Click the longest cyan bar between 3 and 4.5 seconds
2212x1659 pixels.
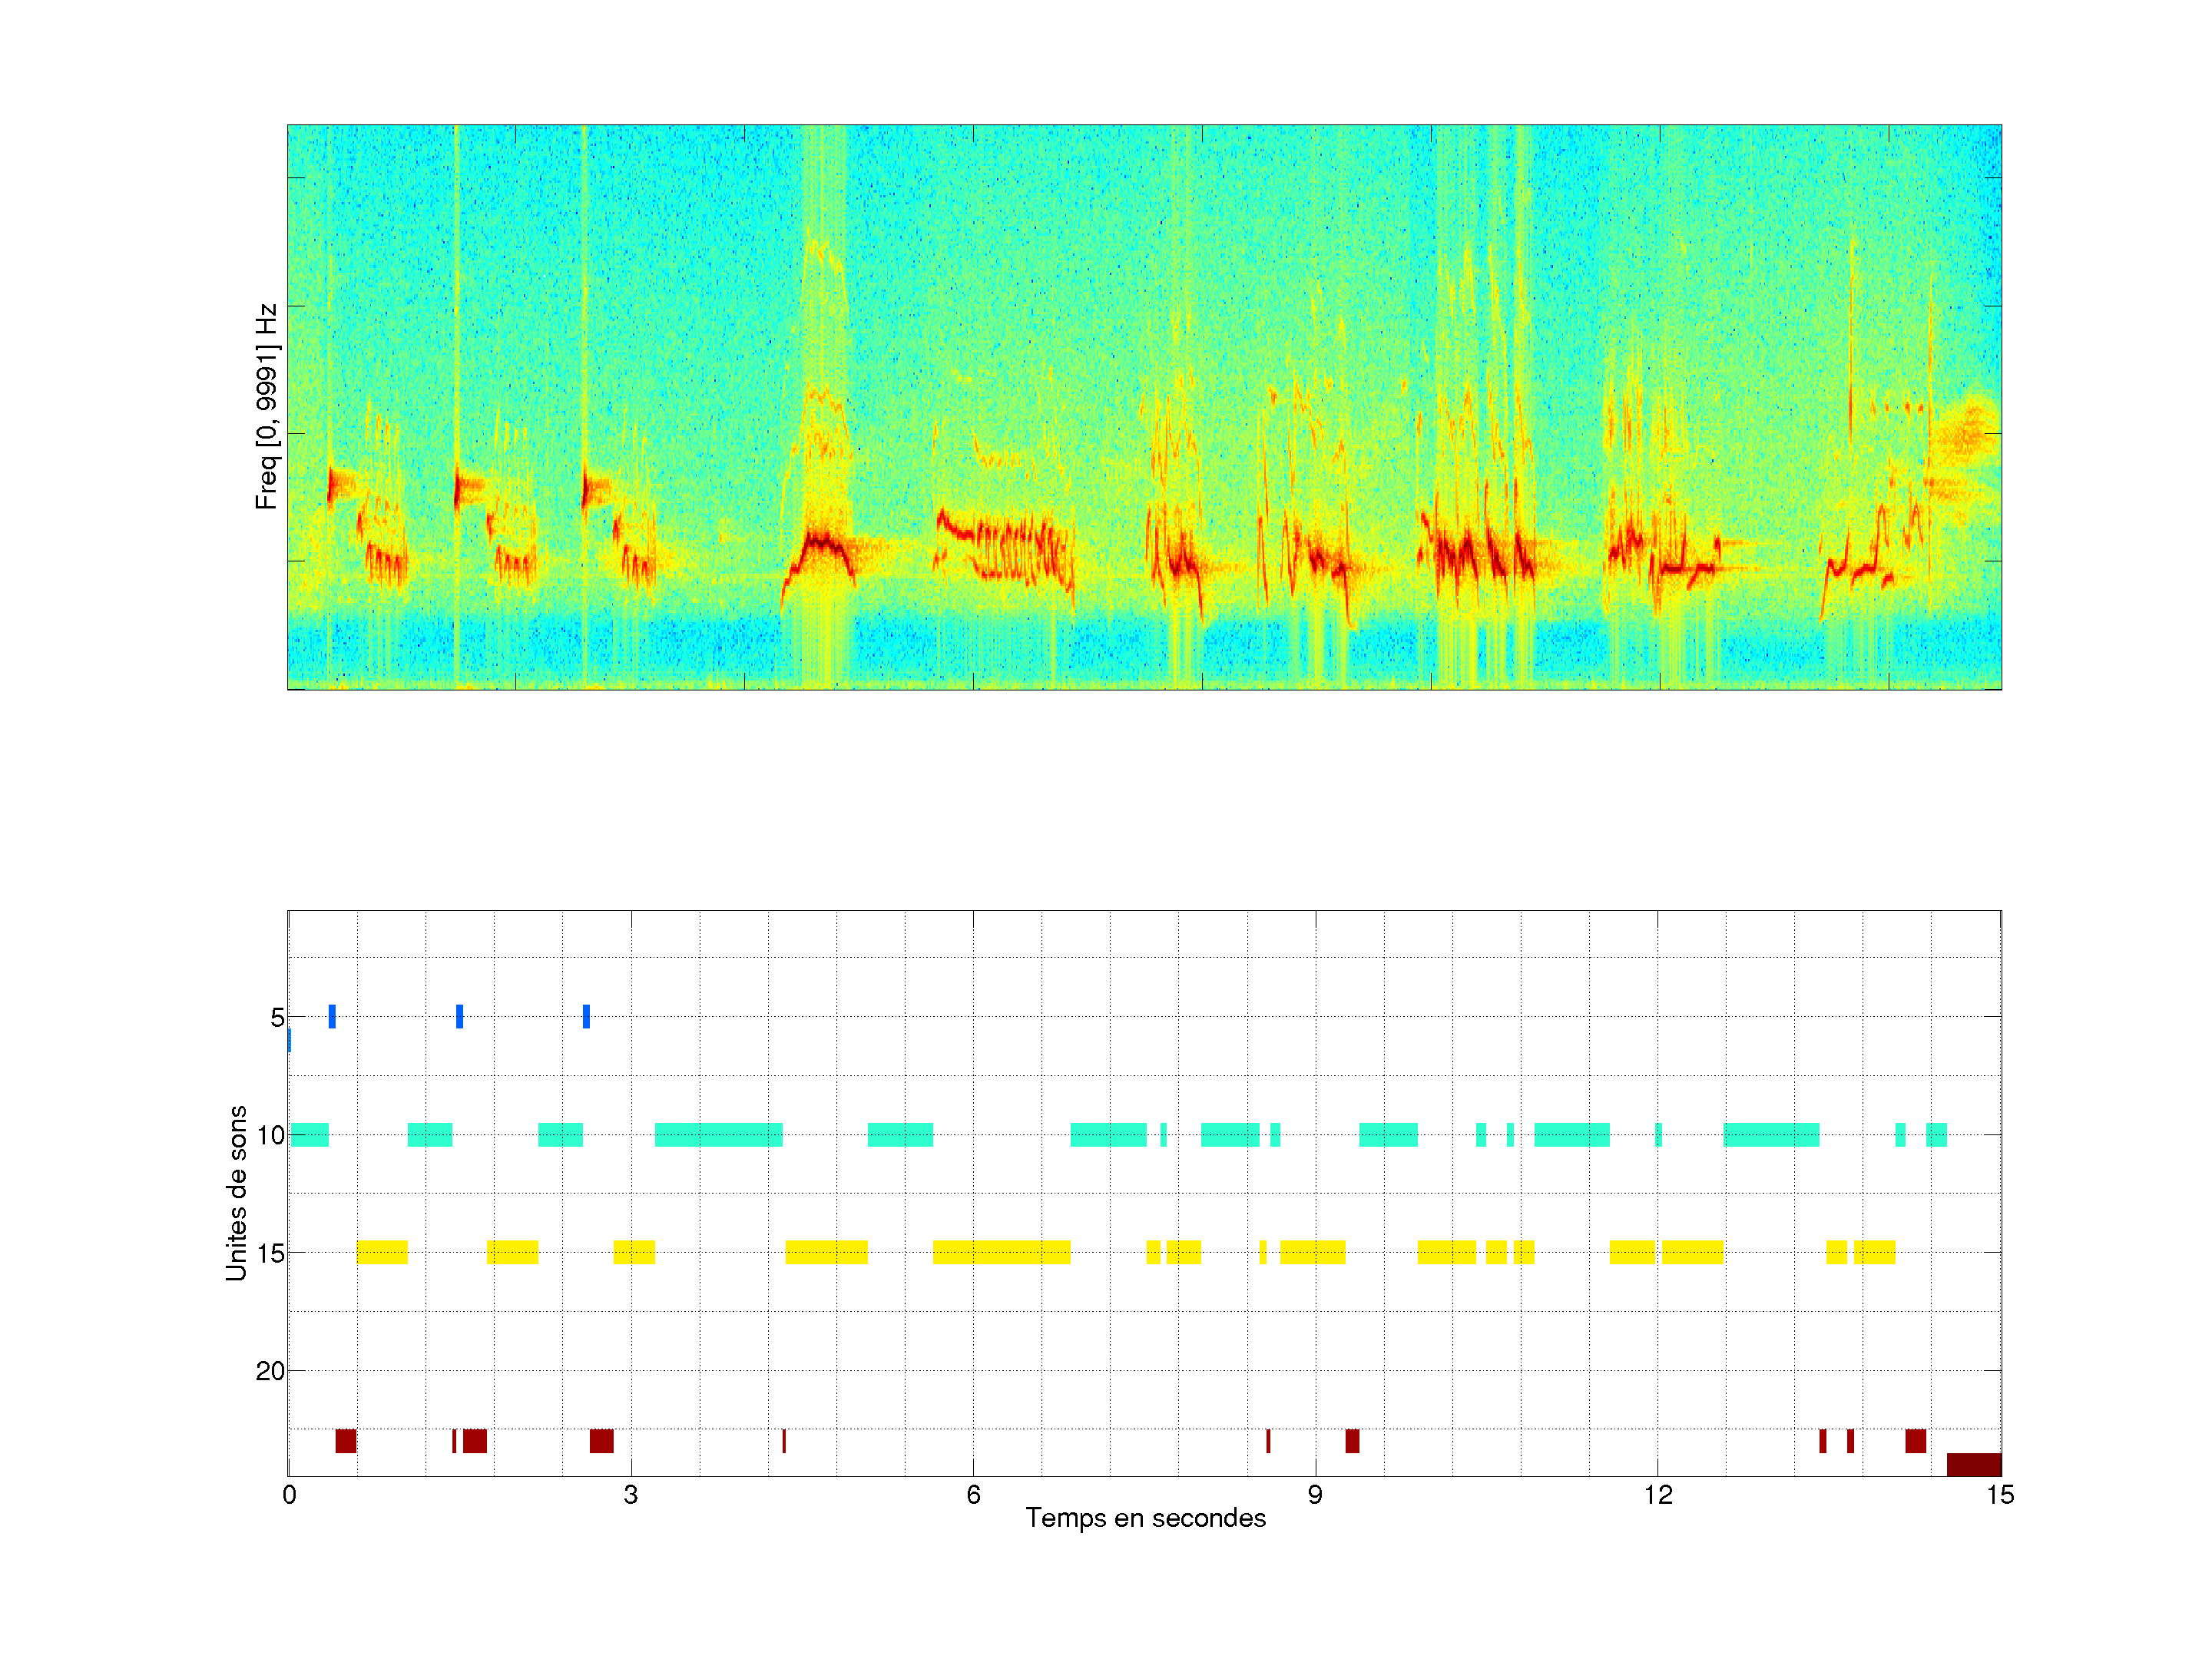(x=718, y=1135)
